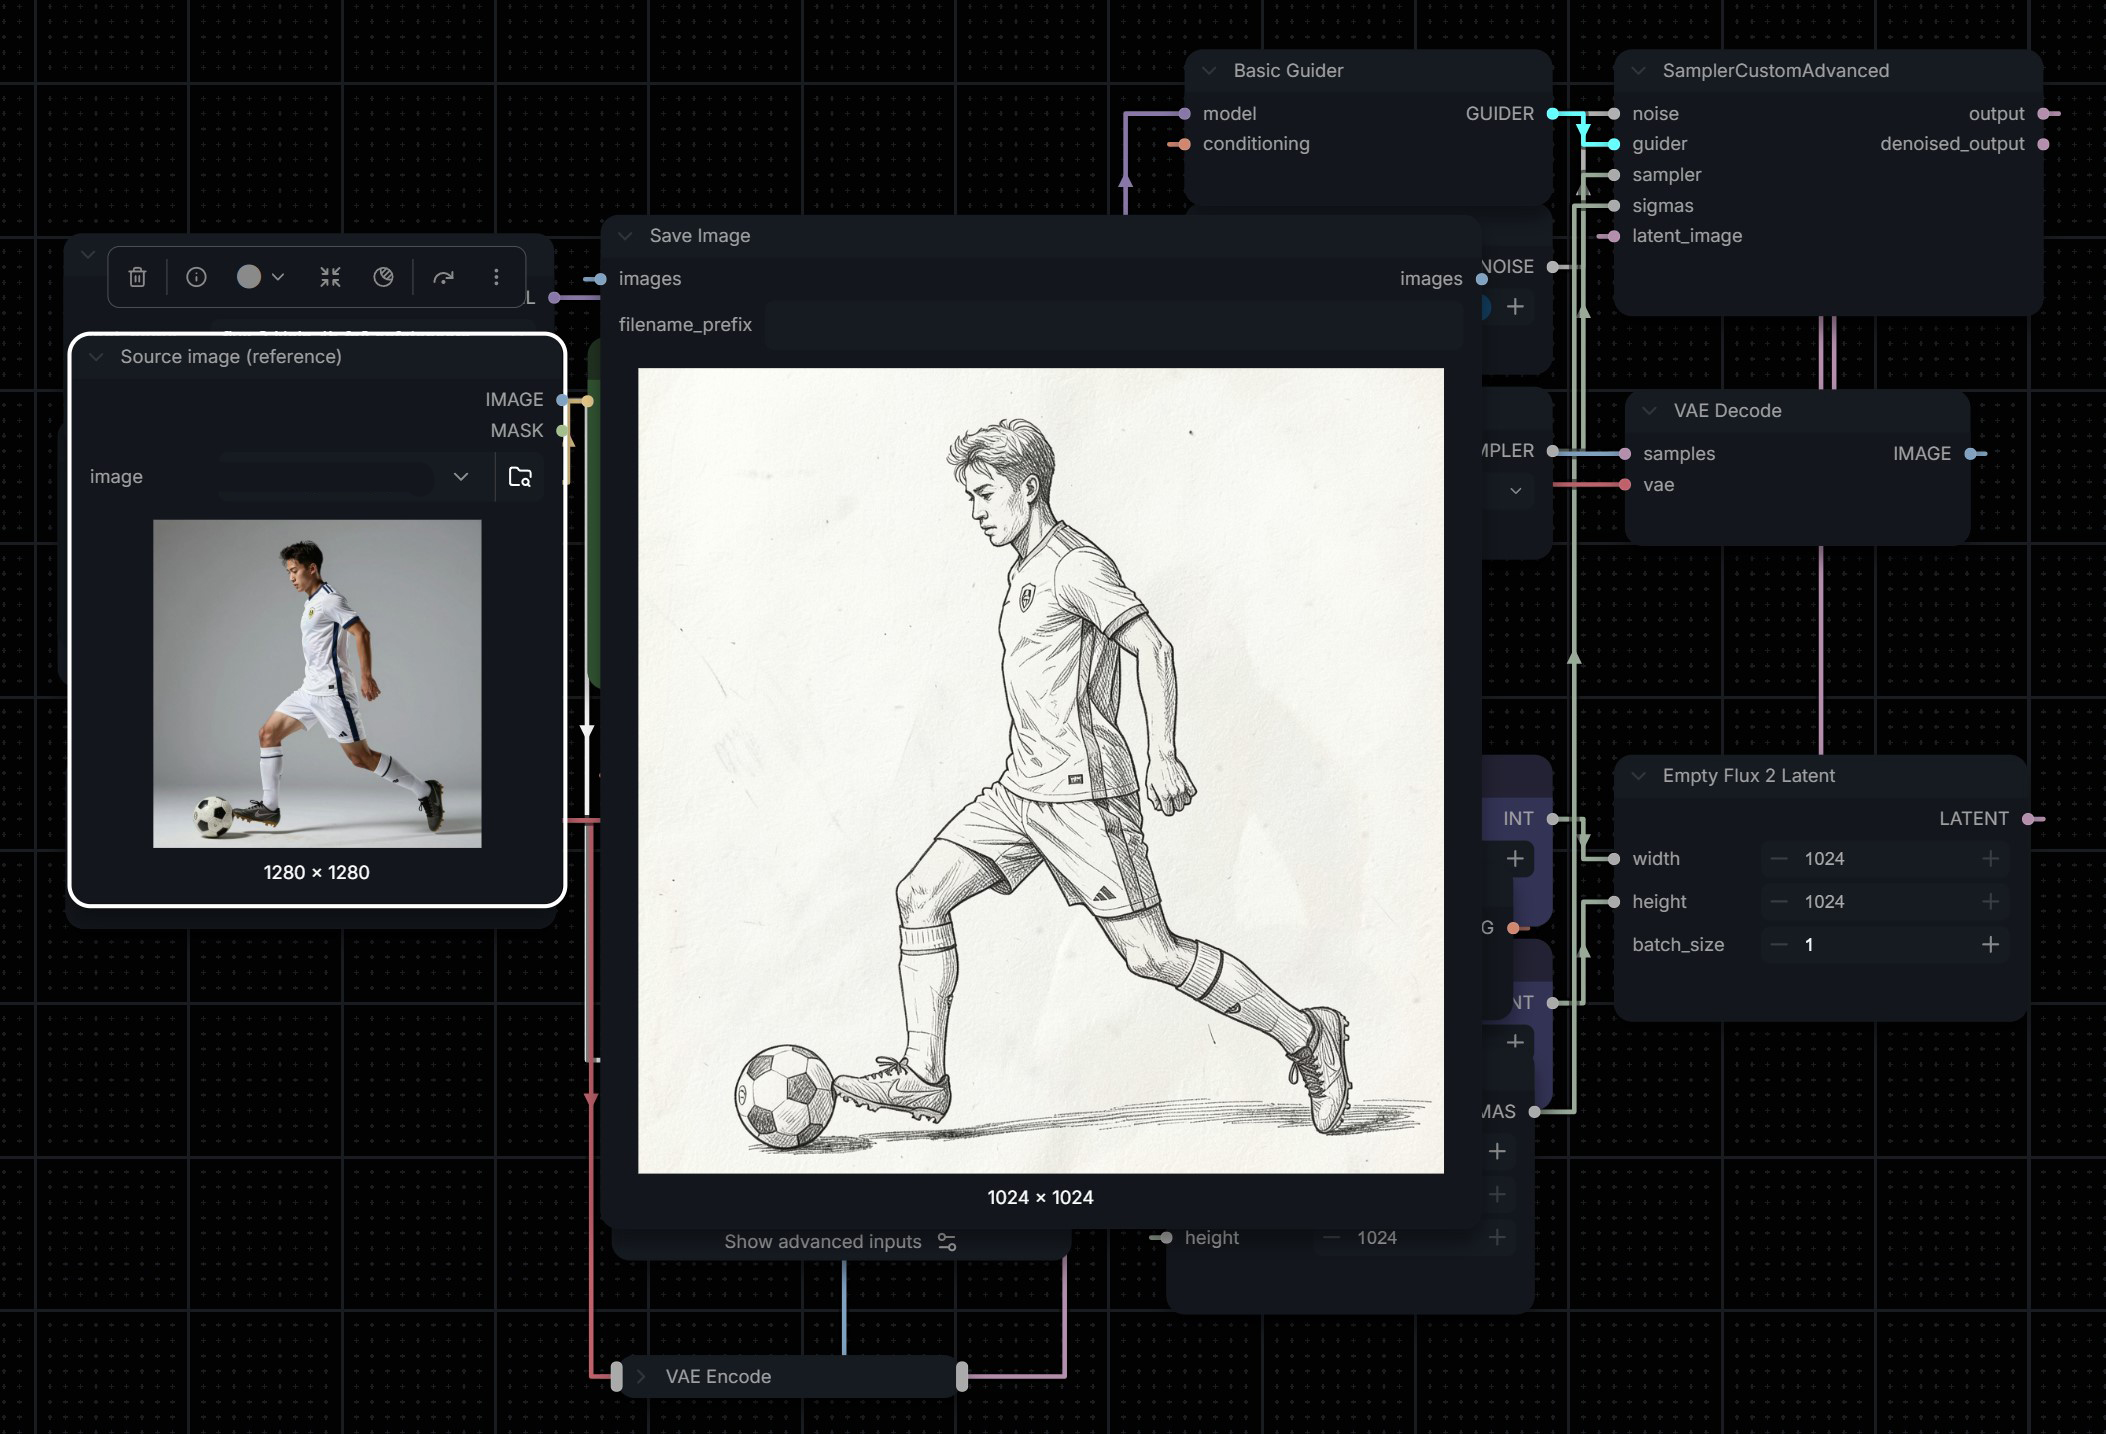Click the conditioning input port on Basic Guider
Screen dimensions: 2106x1434
coord(1184,144)
